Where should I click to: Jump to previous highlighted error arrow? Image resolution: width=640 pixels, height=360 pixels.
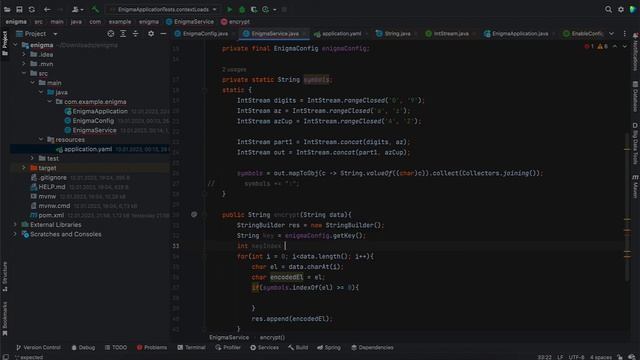pyautogui.click(x=615, y=47)
